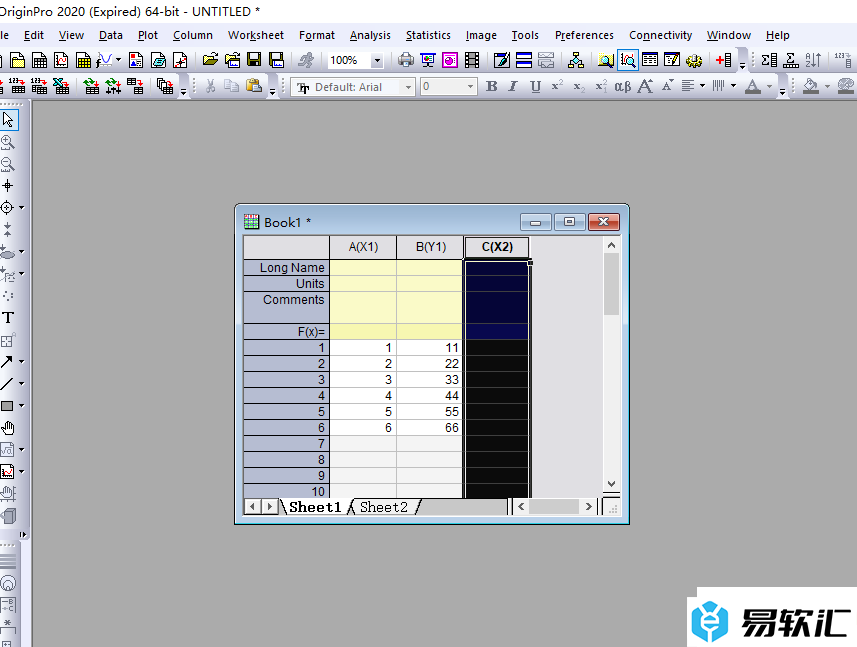This screenshot has width=857, height=647.
Task: Click the New Matrix icon
Action: pos(83,60)
